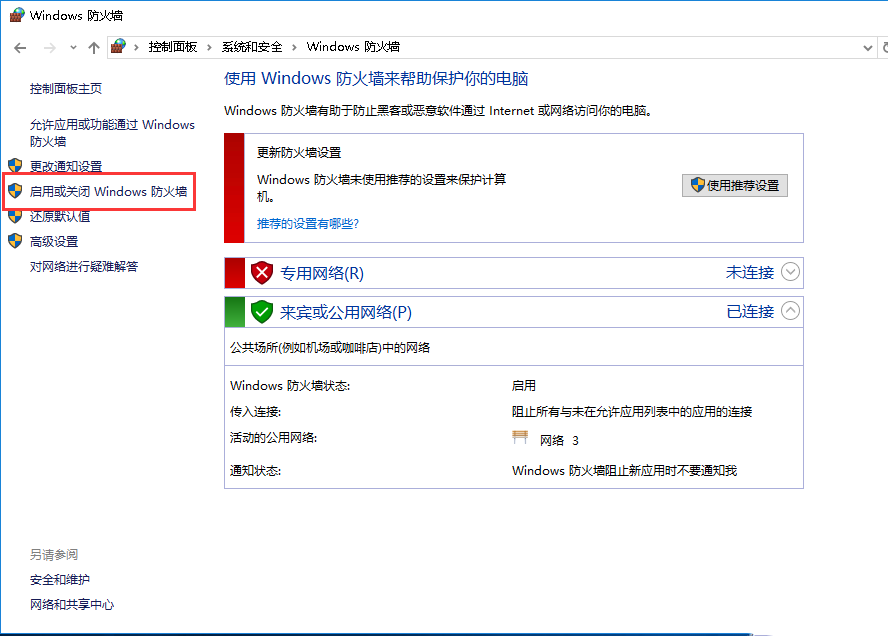Open 控制面板主页 link

[66, 88]
